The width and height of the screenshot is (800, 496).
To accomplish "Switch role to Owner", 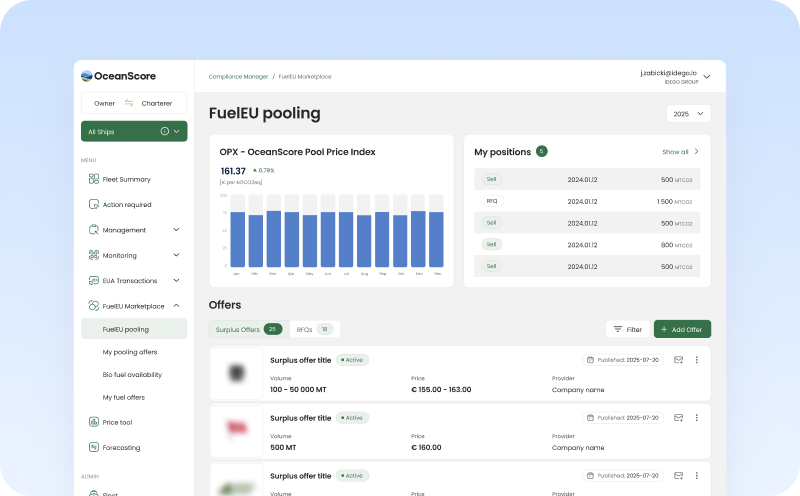I will [x=104, y=103].
